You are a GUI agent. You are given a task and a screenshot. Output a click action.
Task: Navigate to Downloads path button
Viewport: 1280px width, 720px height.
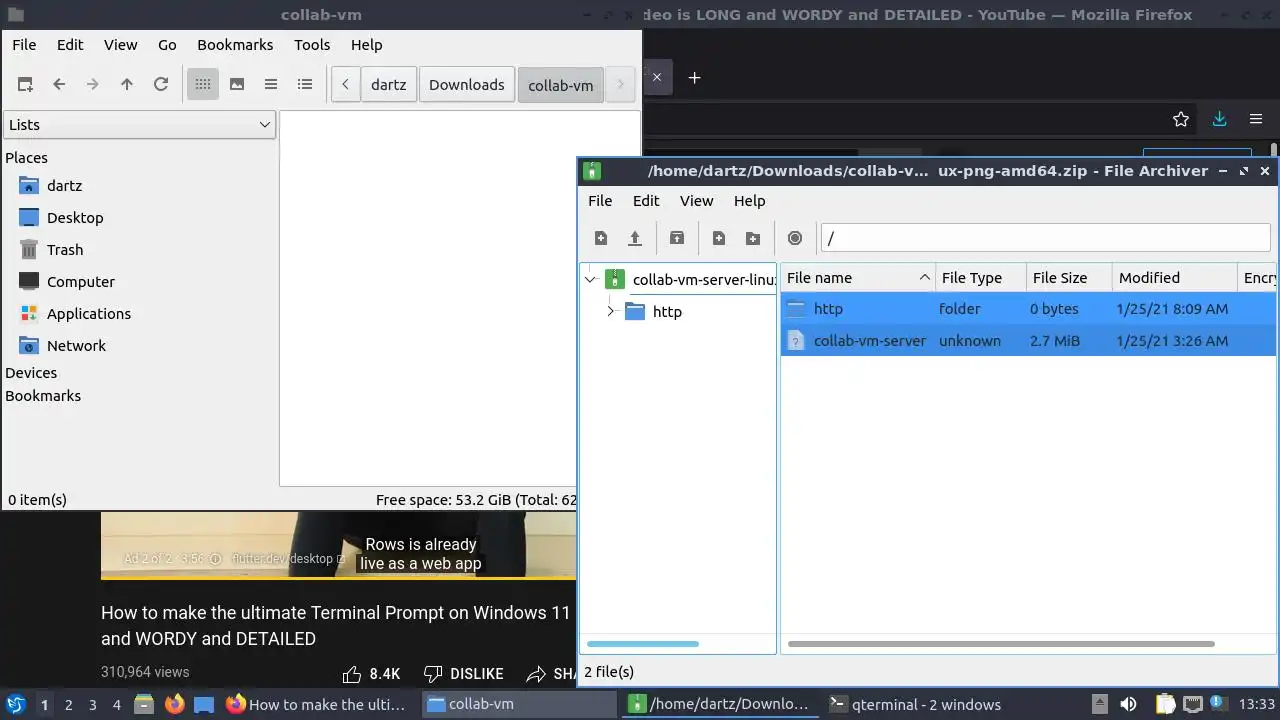pos(467,85)
